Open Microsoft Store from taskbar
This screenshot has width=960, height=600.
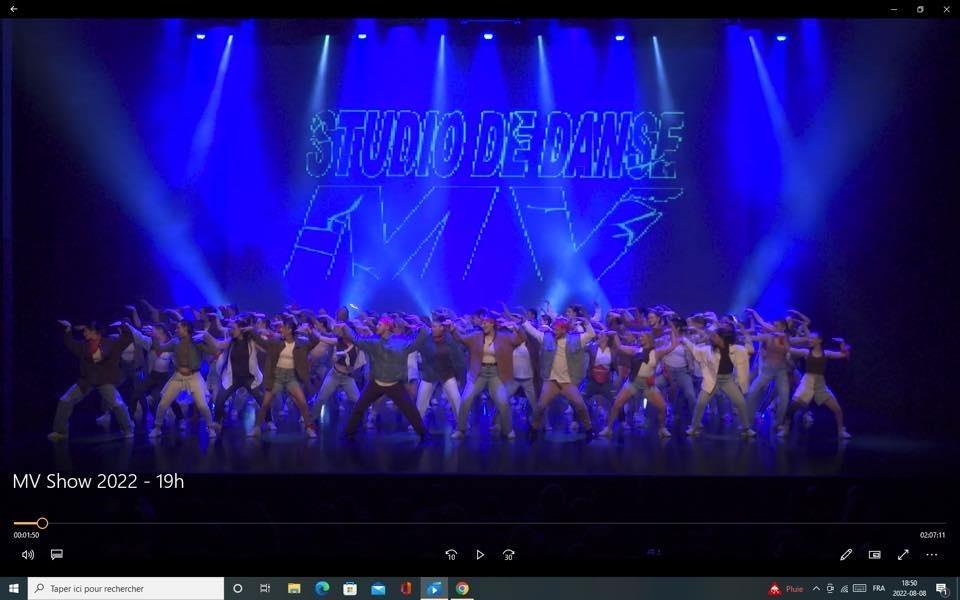(x=350, y=588)
